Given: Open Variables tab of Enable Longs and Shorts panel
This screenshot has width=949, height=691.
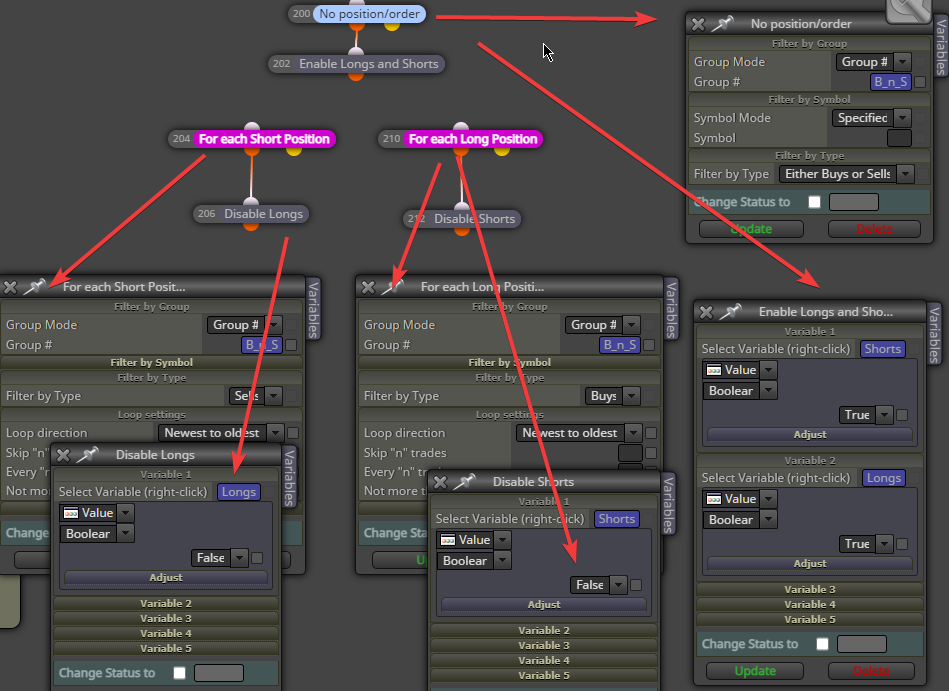Looking at the screenshot, I should coord(934,335).
